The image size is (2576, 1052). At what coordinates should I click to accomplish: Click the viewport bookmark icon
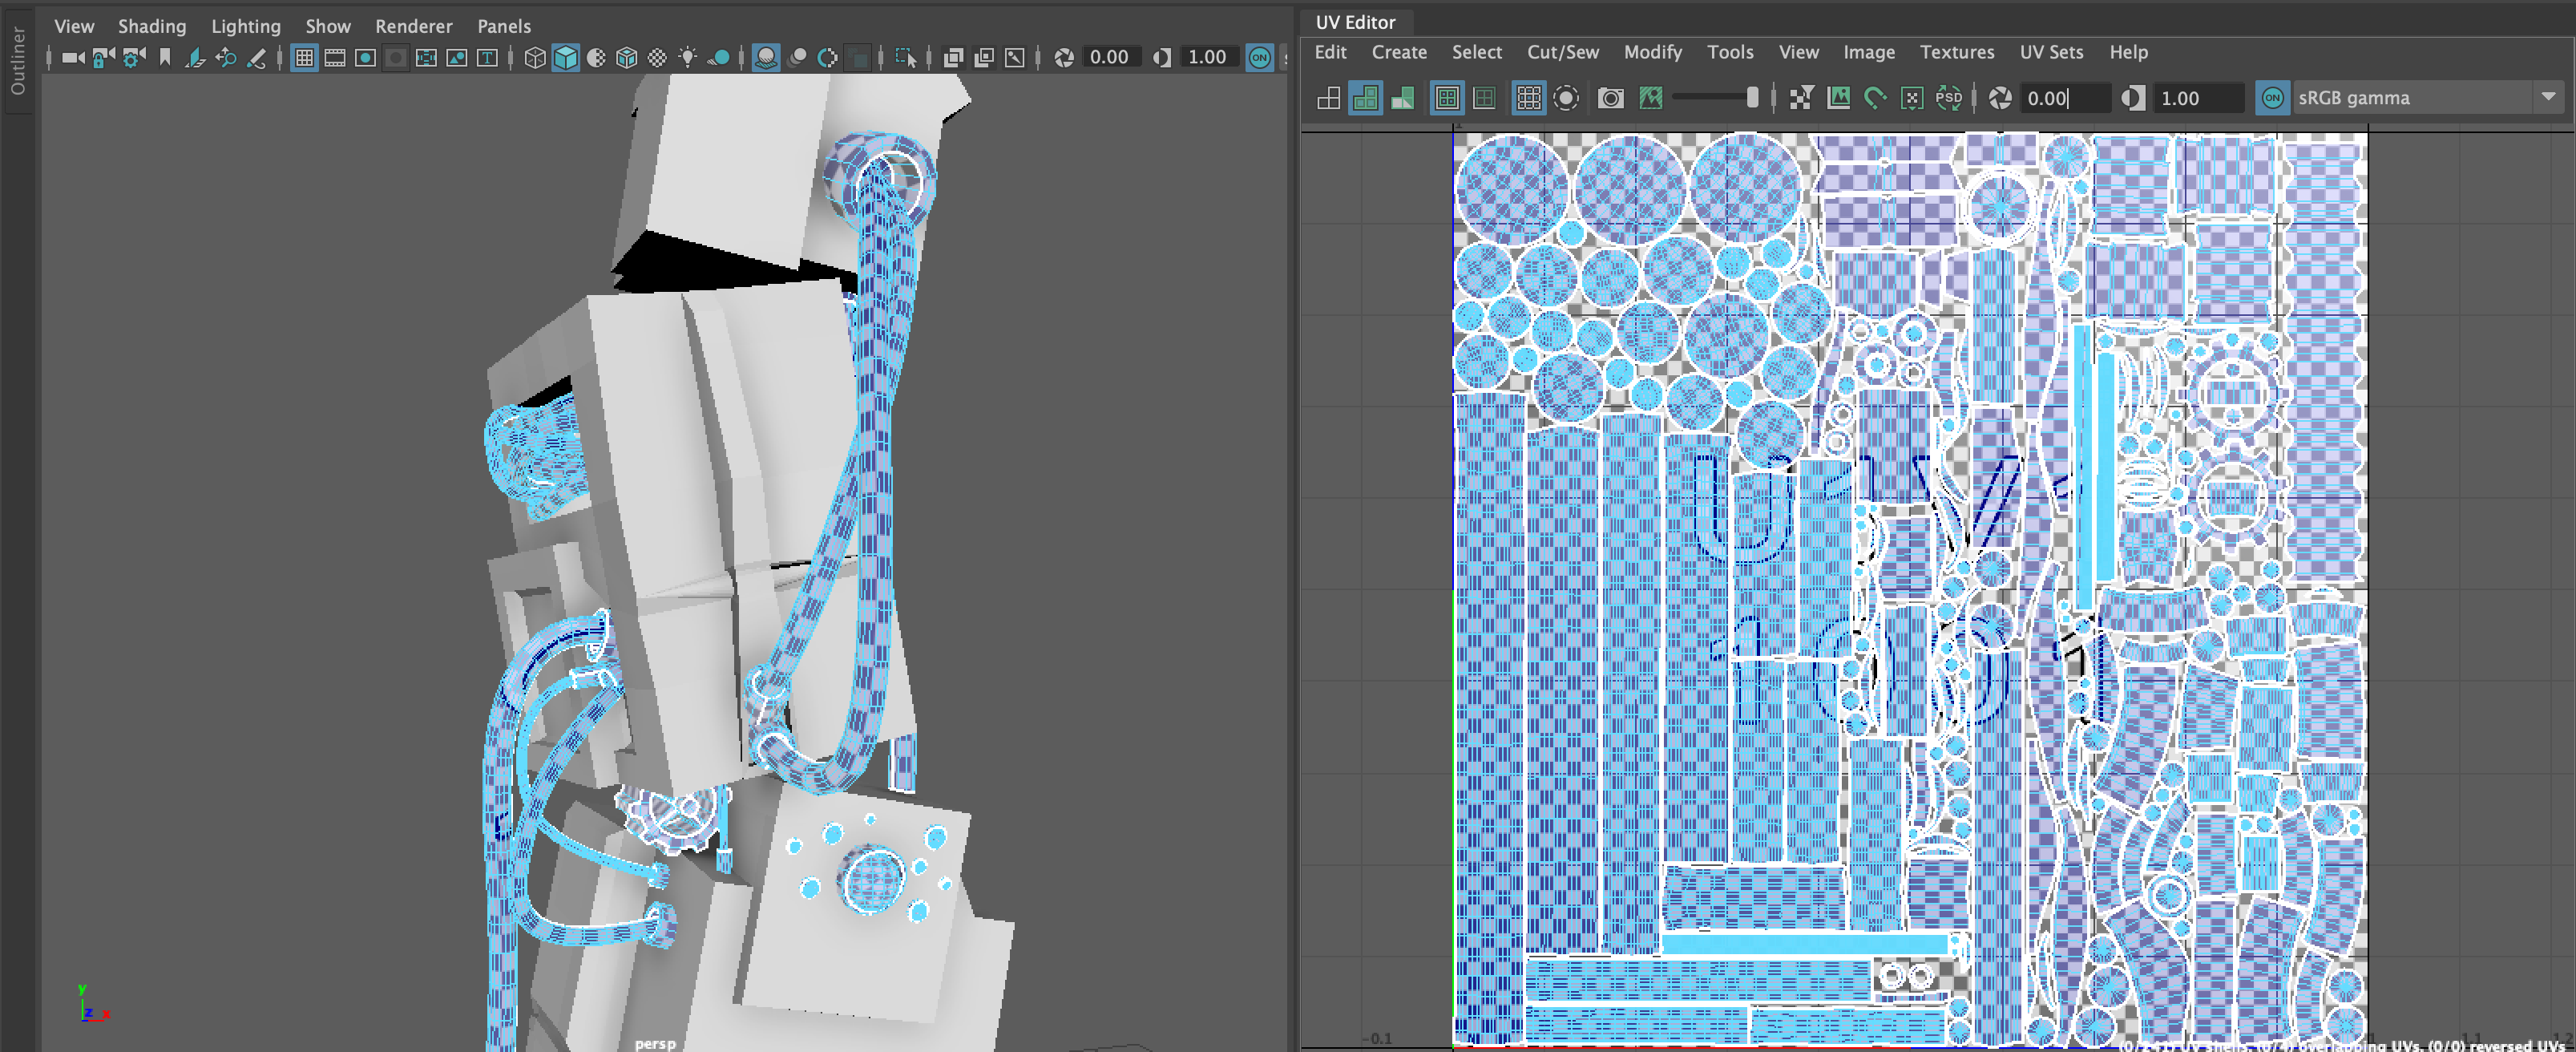point(165,58)
